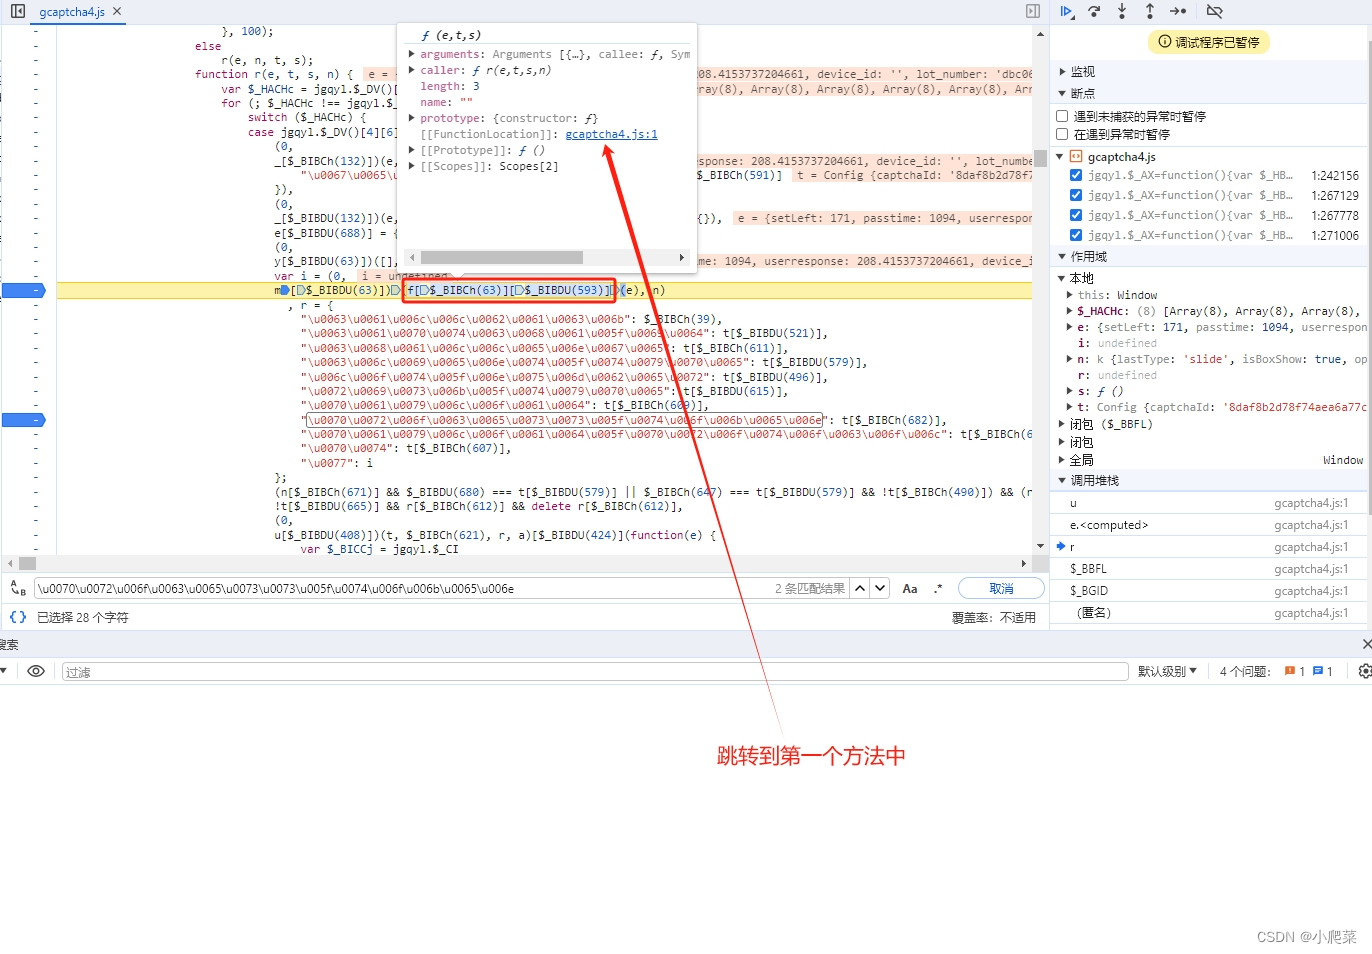Uncheck breakpoint at 1:242156
The width and height of the screenshot is (1372, 954).
(x=1076, y=175)
